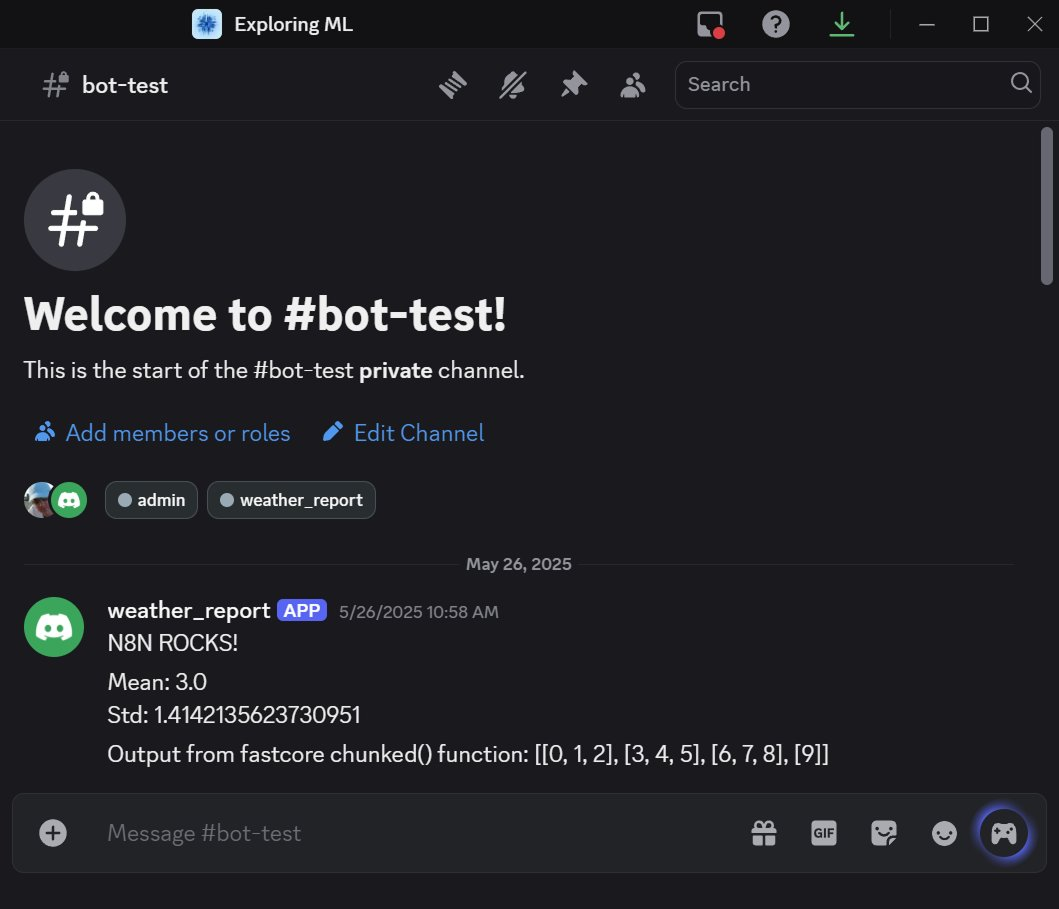The height and width of the screenshot is (909, 1059).
Task: Select the admin role pill
Action: point(150,499)
